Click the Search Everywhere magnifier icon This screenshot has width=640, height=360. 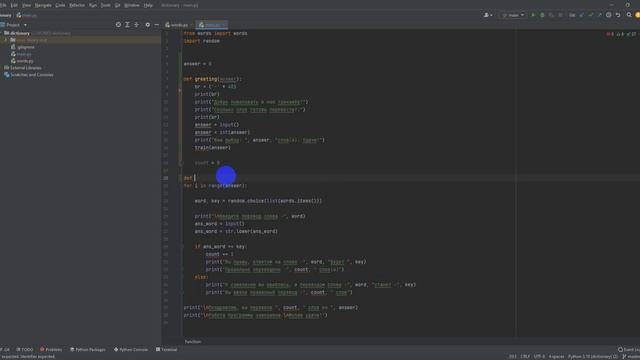[629, 15]
